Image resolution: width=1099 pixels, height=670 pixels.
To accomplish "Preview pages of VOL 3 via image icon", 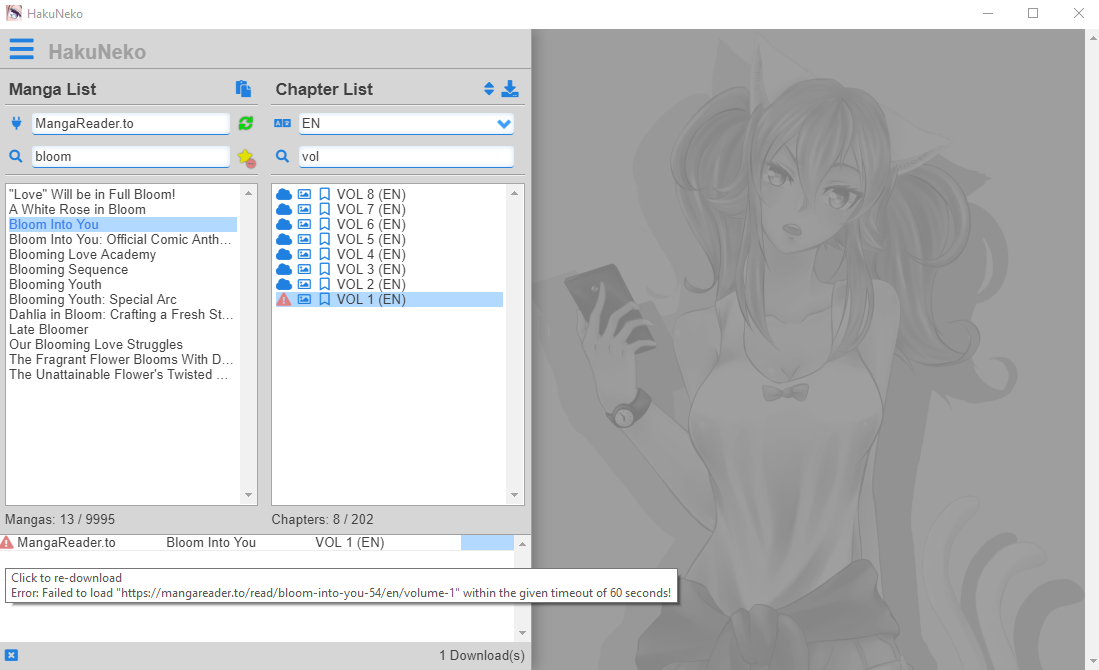I will (305, 268).
